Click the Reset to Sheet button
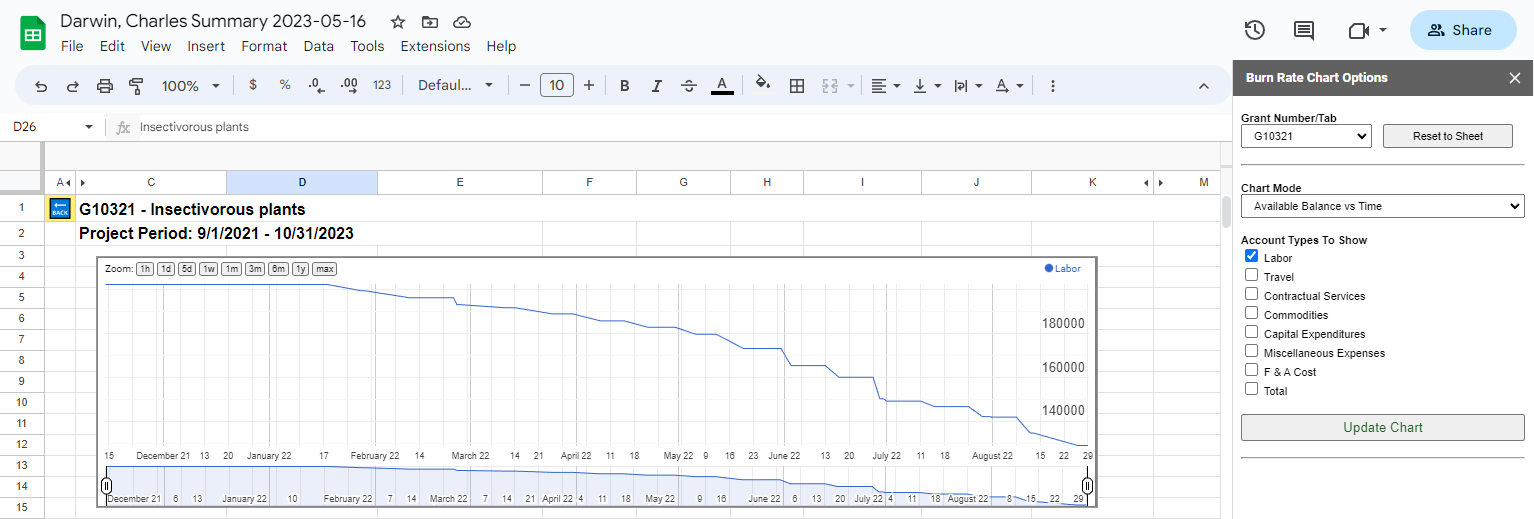The image size is (1534, 519). (x=1447, y=136)
